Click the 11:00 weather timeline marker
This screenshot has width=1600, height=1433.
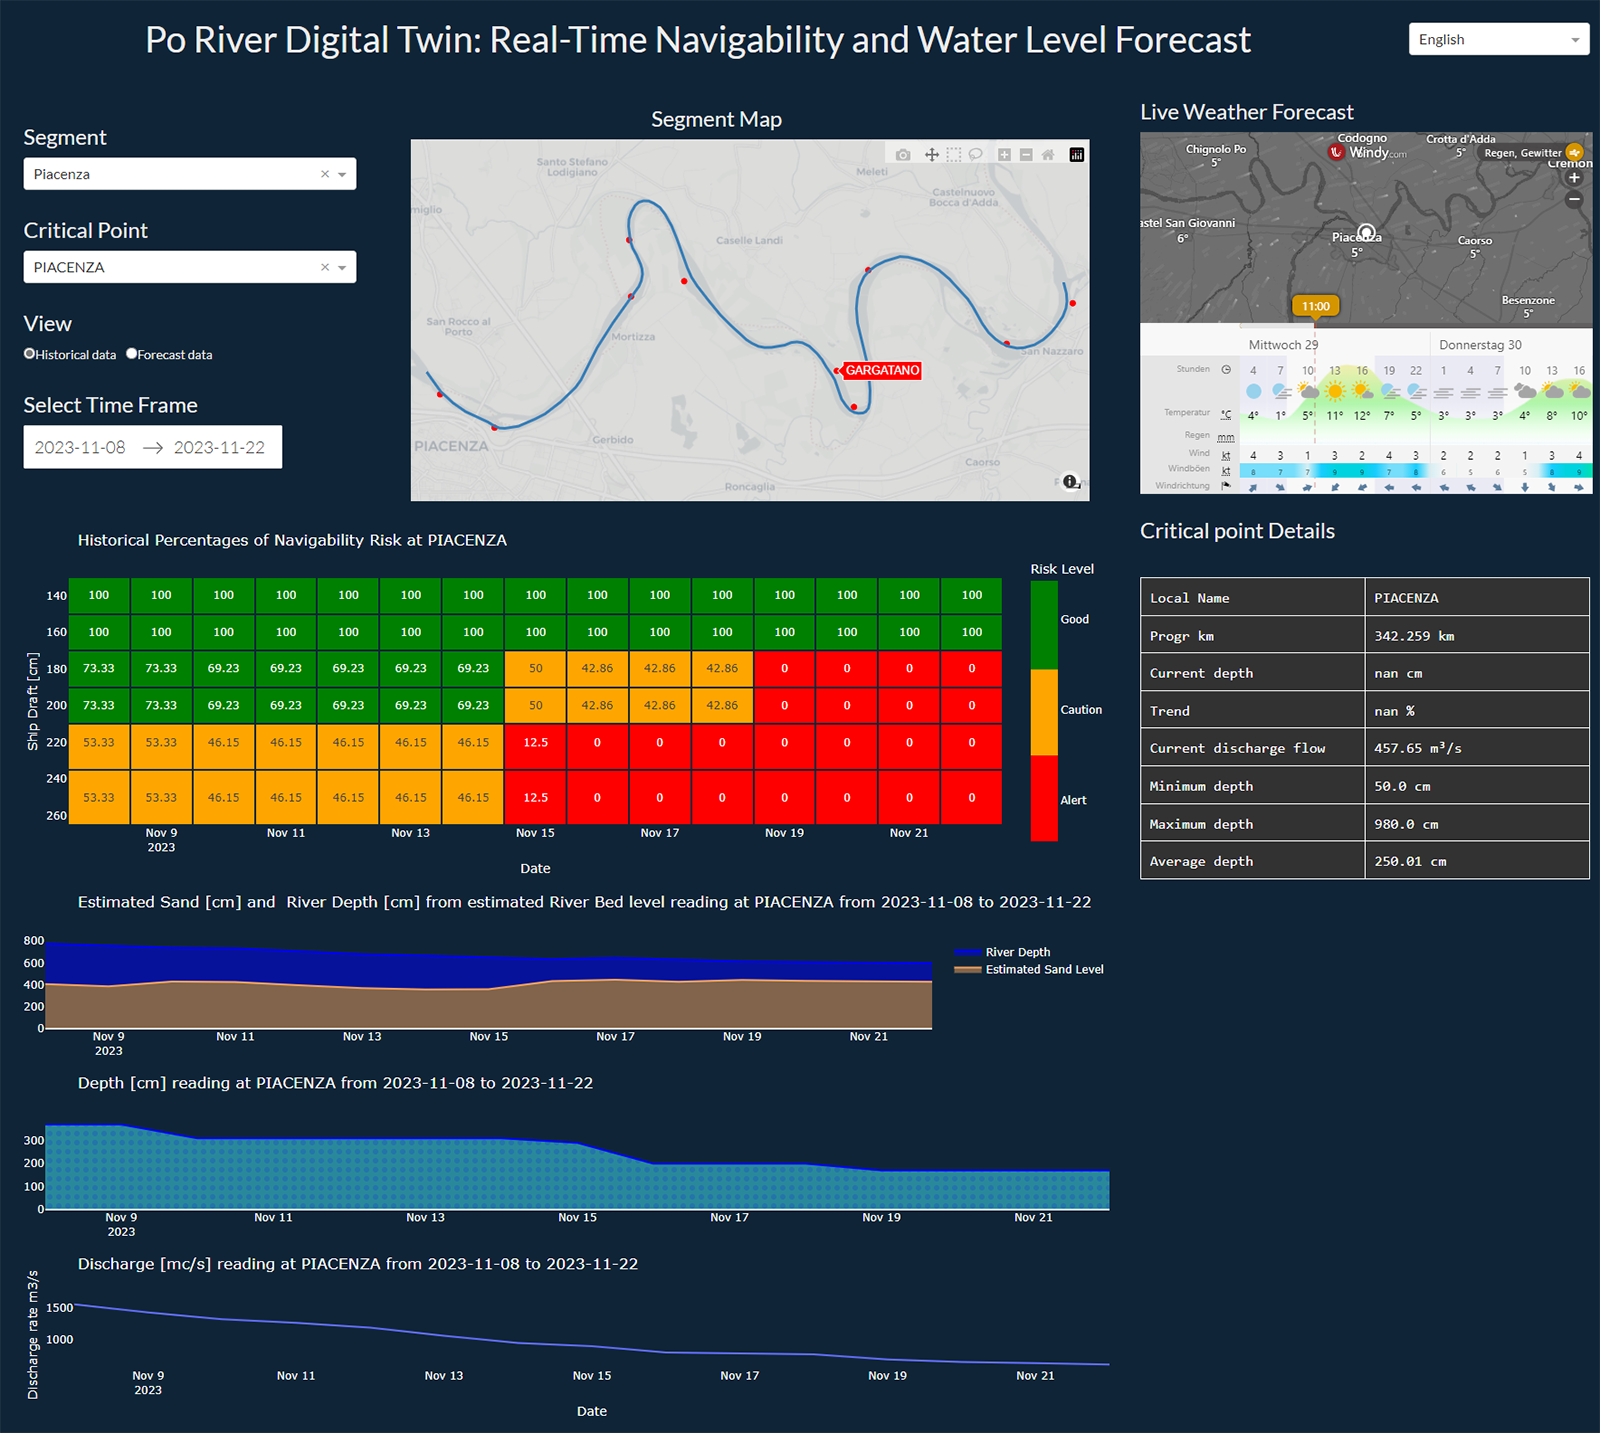point(1315,306)
